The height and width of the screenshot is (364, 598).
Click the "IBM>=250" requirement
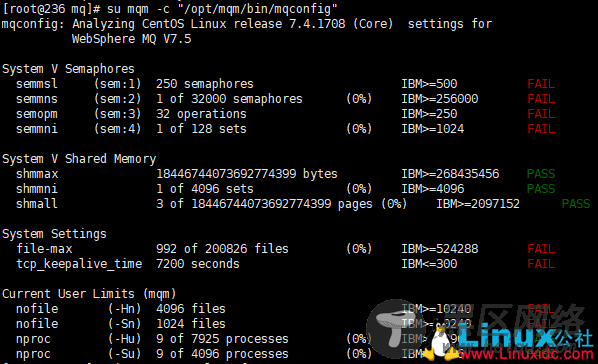pyautogui.click(x=429, y=114)
